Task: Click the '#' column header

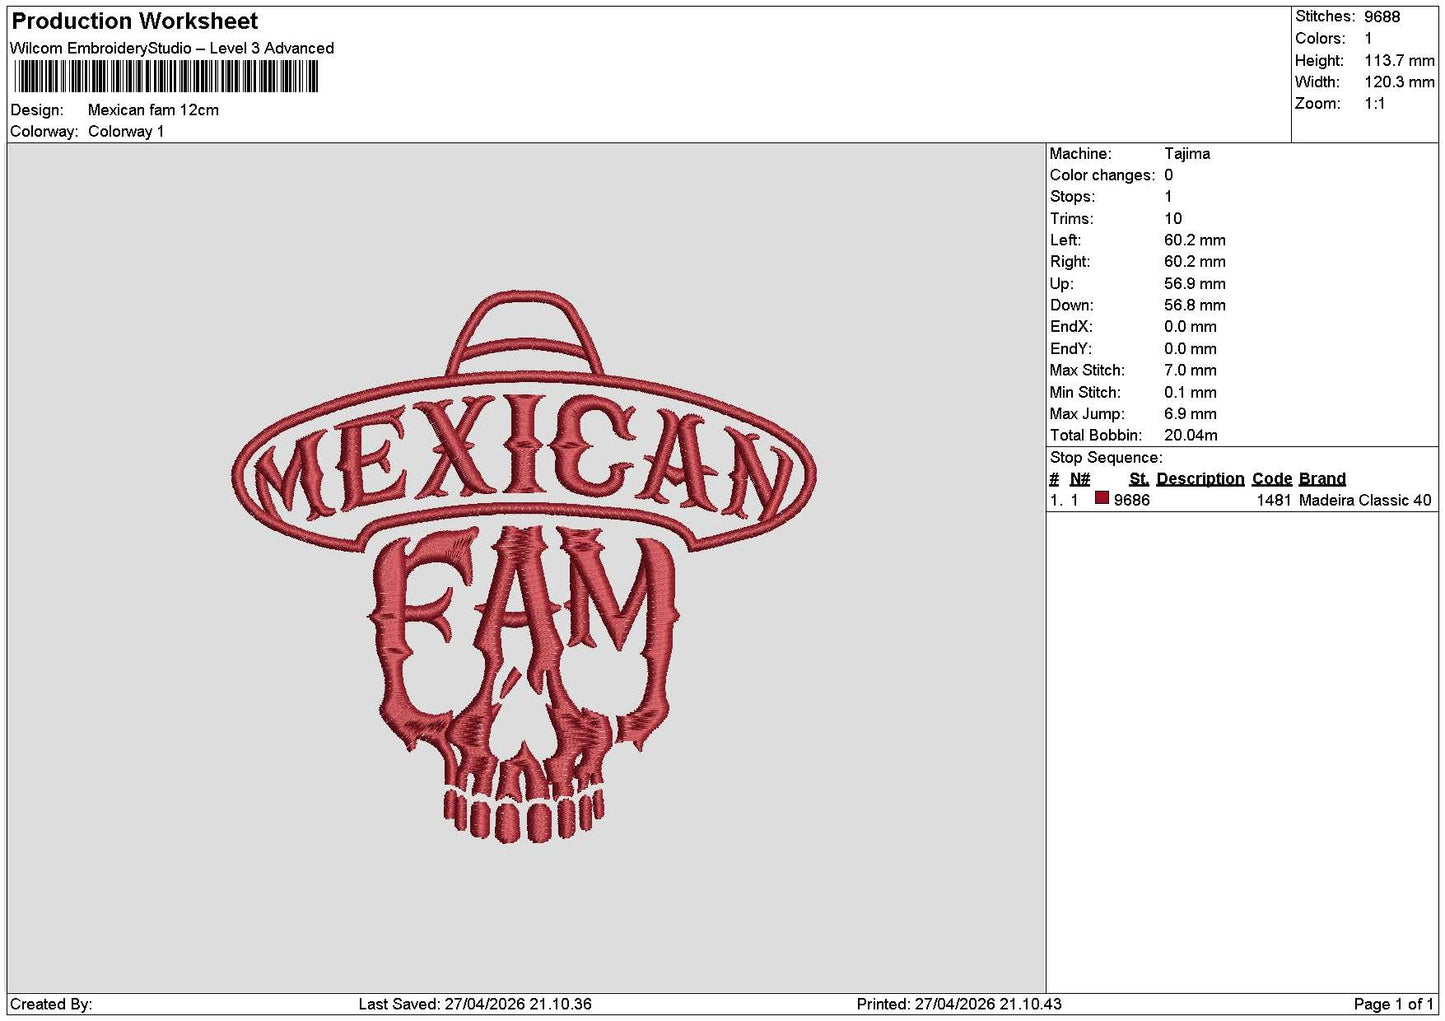Action: (x=1054, y=479)
